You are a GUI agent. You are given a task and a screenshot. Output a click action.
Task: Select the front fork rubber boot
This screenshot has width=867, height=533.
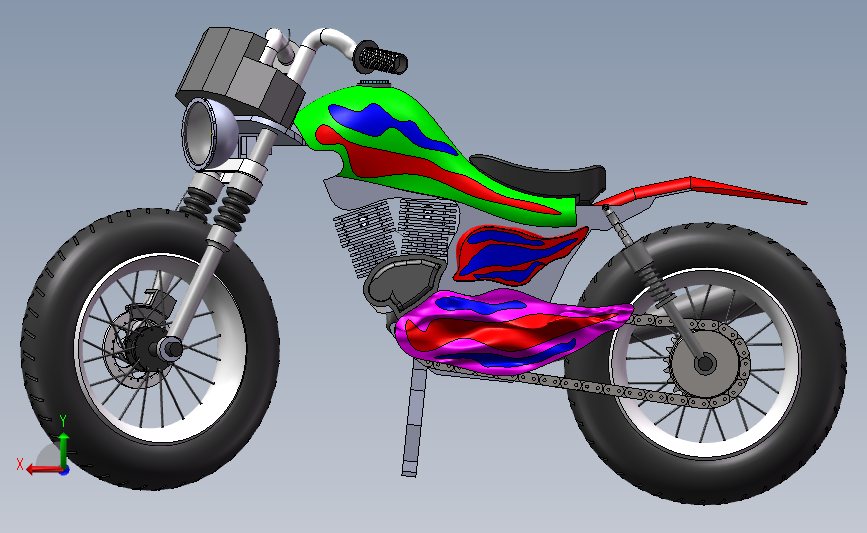pyautogui.click(x=232, y=209)
